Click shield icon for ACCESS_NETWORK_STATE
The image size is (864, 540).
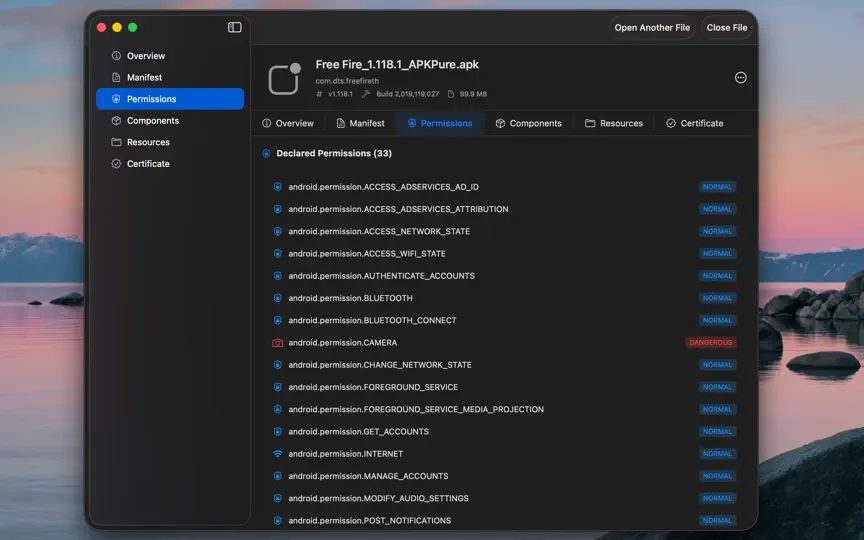(x=278, y=231)
